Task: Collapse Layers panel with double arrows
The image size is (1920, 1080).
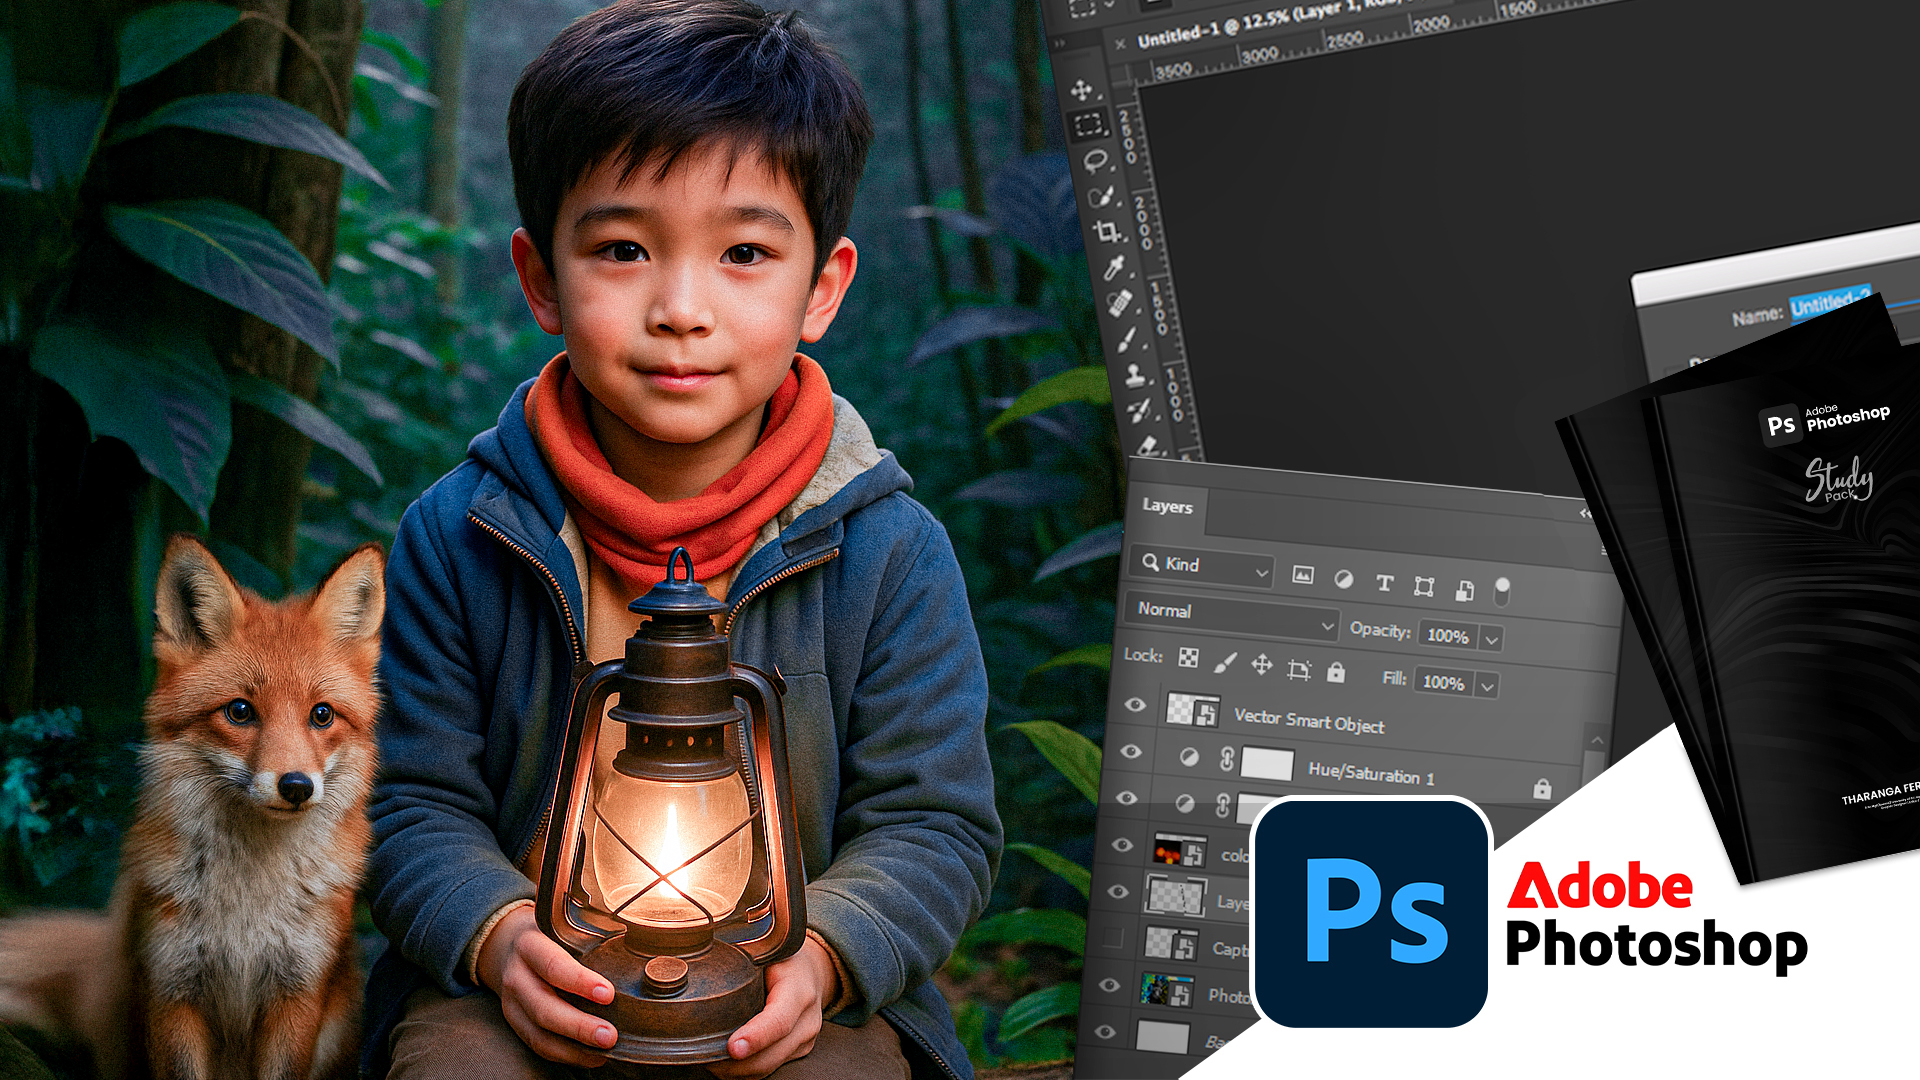Action: pyautogui.click(x=1584, y=513)
